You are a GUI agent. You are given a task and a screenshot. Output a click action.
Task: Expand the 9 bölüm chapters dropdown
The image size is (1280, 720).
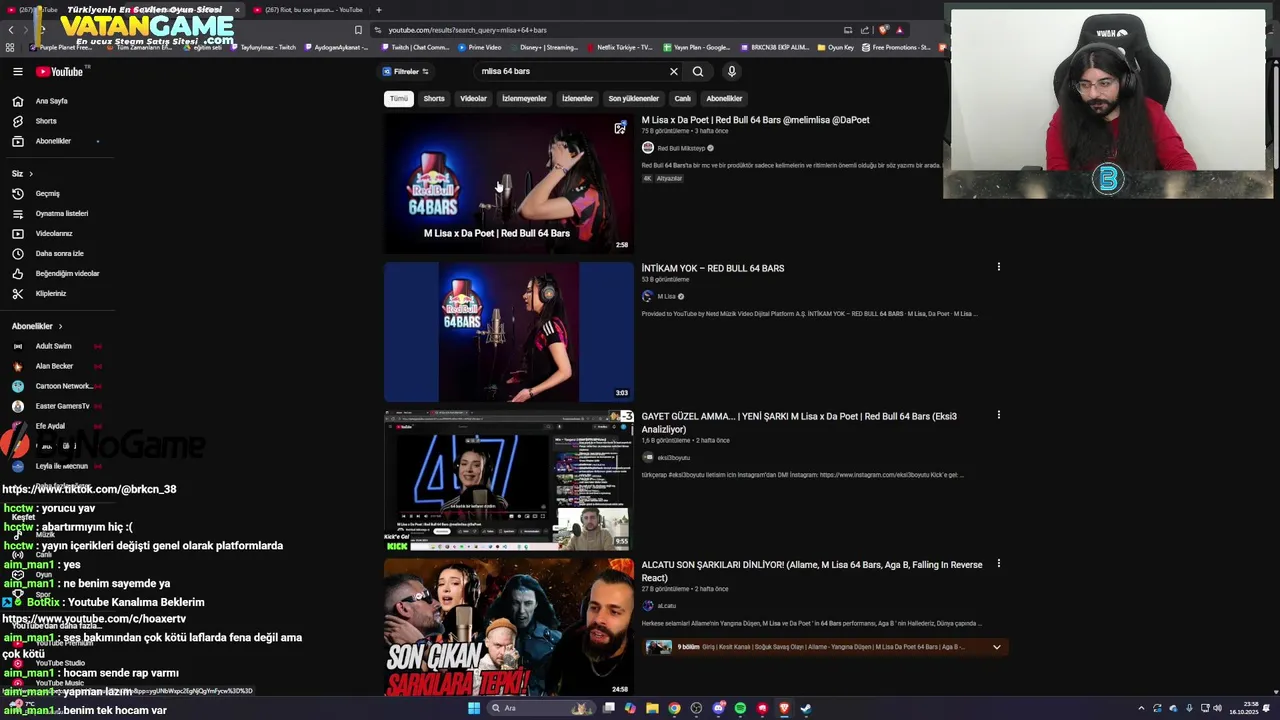coord(996,647)
